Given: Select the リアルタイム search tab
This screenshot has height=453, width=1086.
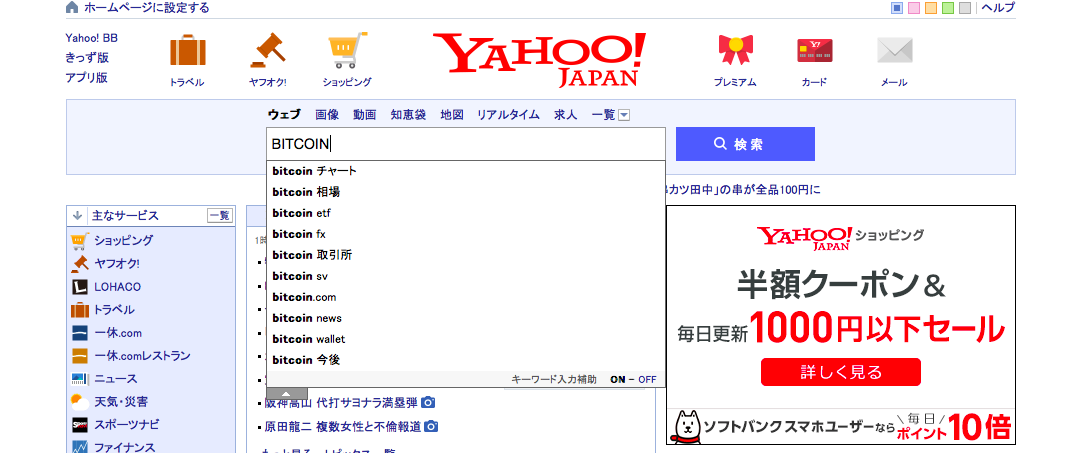Looking at the screenshot, I should (x=508, y=115).
